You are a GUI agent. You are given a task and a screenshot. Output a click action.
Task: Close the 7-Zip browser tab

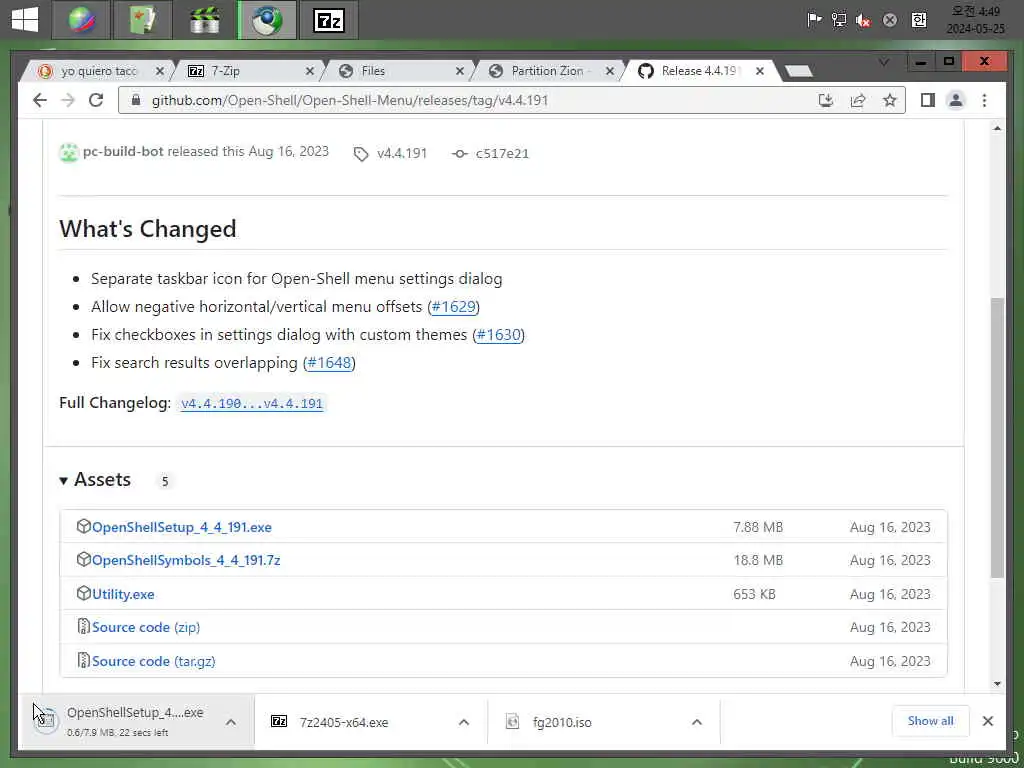click(x=310, y=71)
